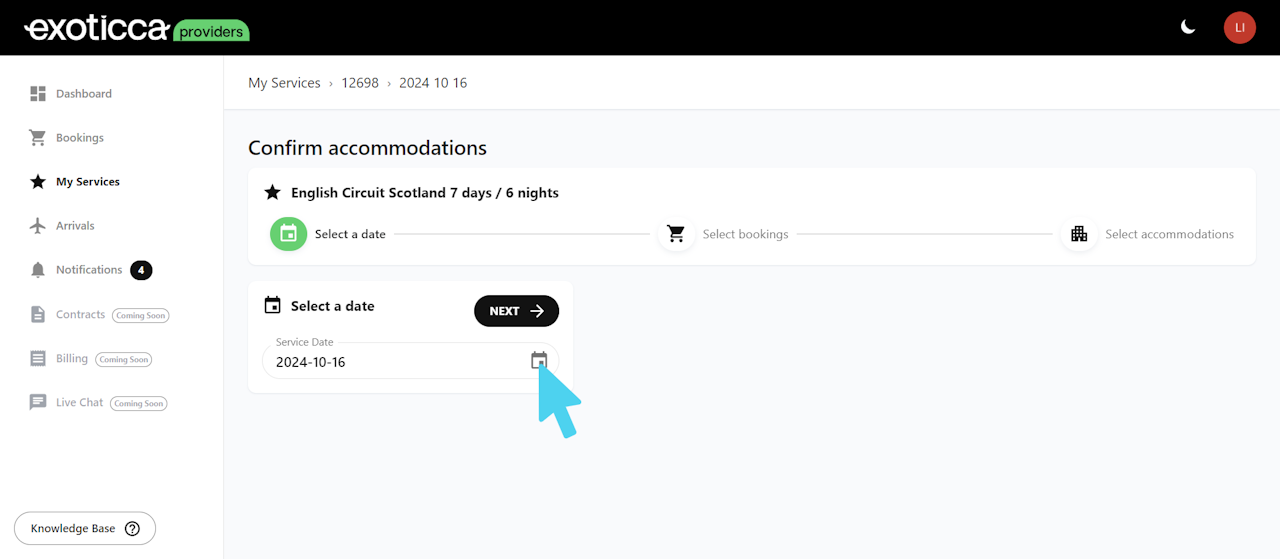Click the Arrivals airplane icon
Image resolution: width=1280 pixels, height=559 pixels.
point(38,226)
